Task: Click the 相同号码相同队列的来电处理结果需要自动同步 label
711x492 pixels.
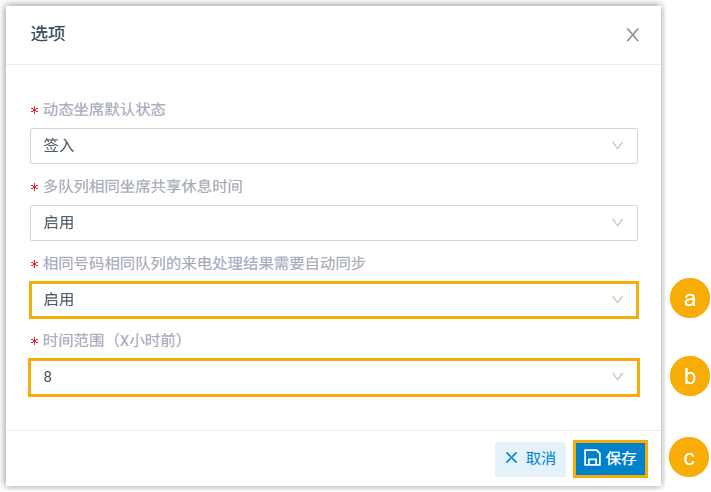Action: [204, 263]
